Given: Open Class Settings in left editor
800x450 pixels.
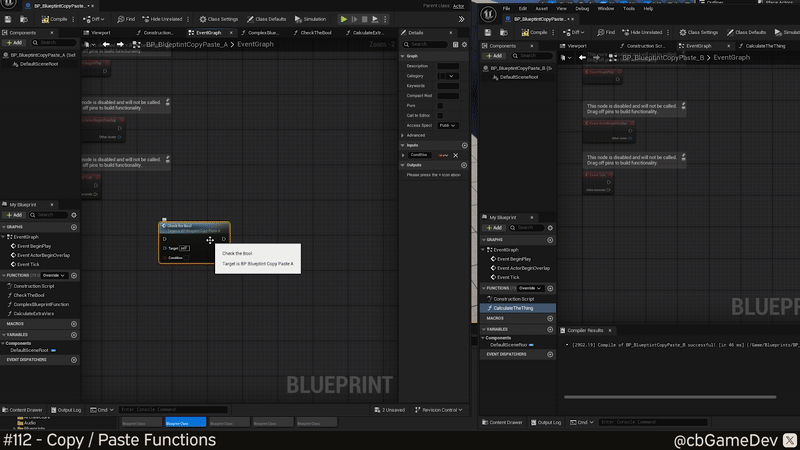Looking at the screenshot, I should point(218,19).
